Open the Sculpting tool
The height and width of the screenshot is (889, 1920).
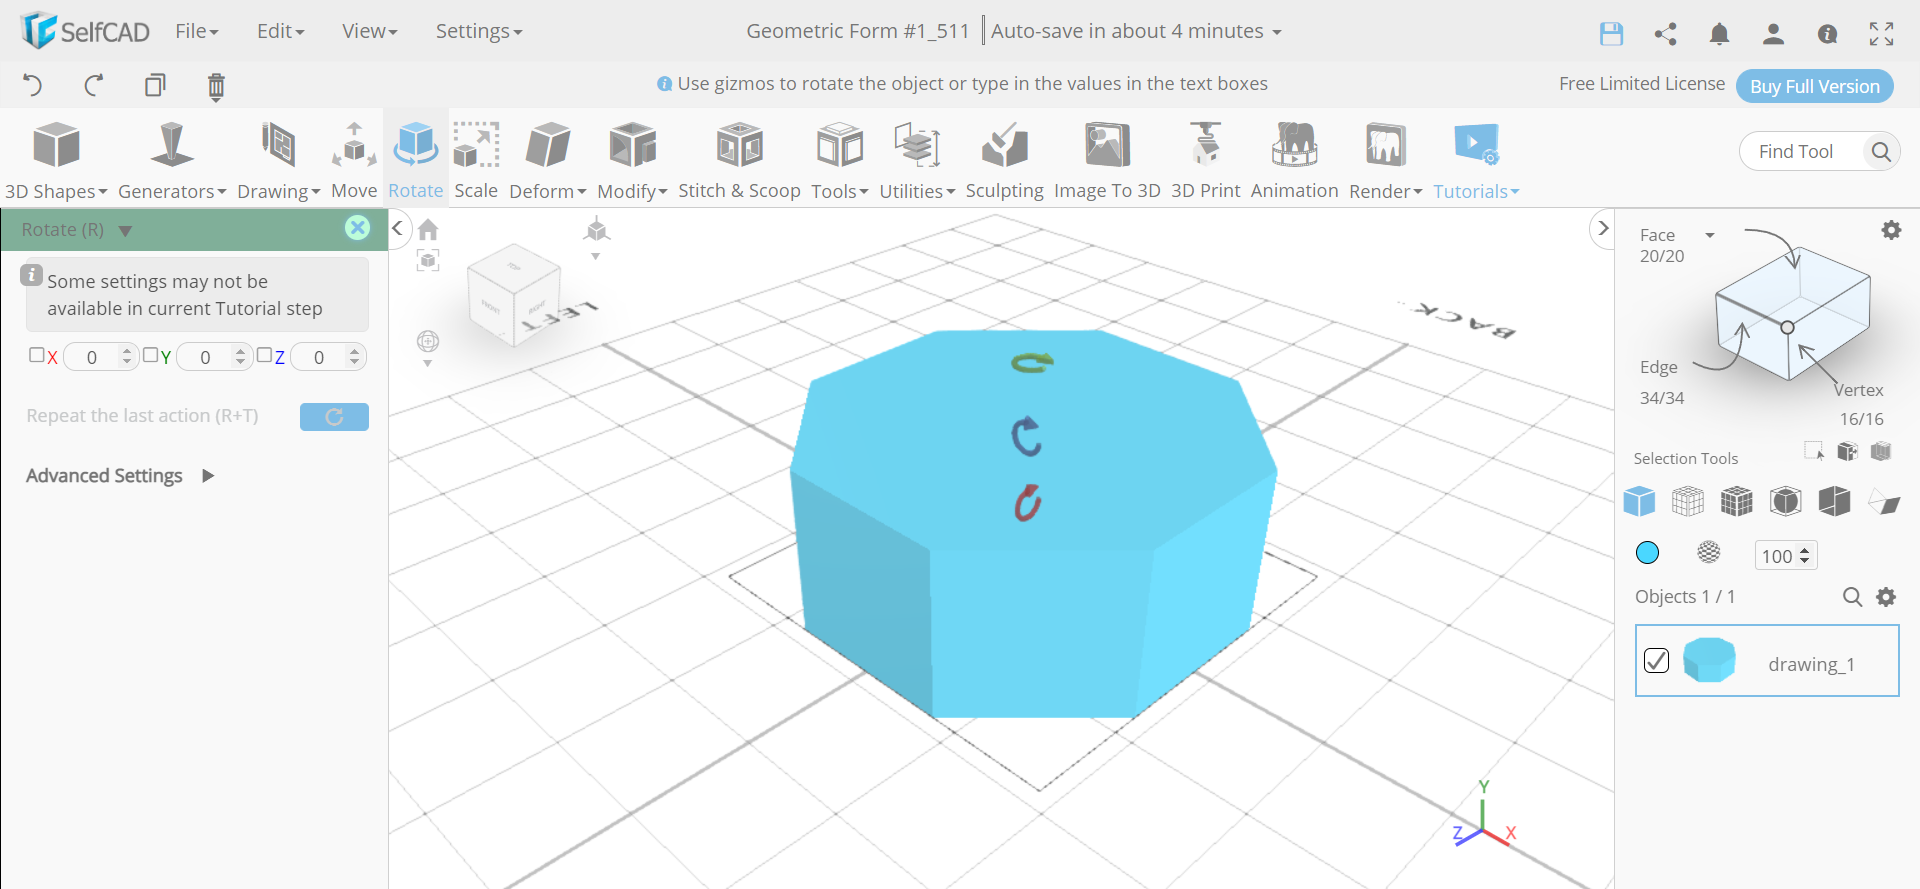click(x=1004, y=160)
